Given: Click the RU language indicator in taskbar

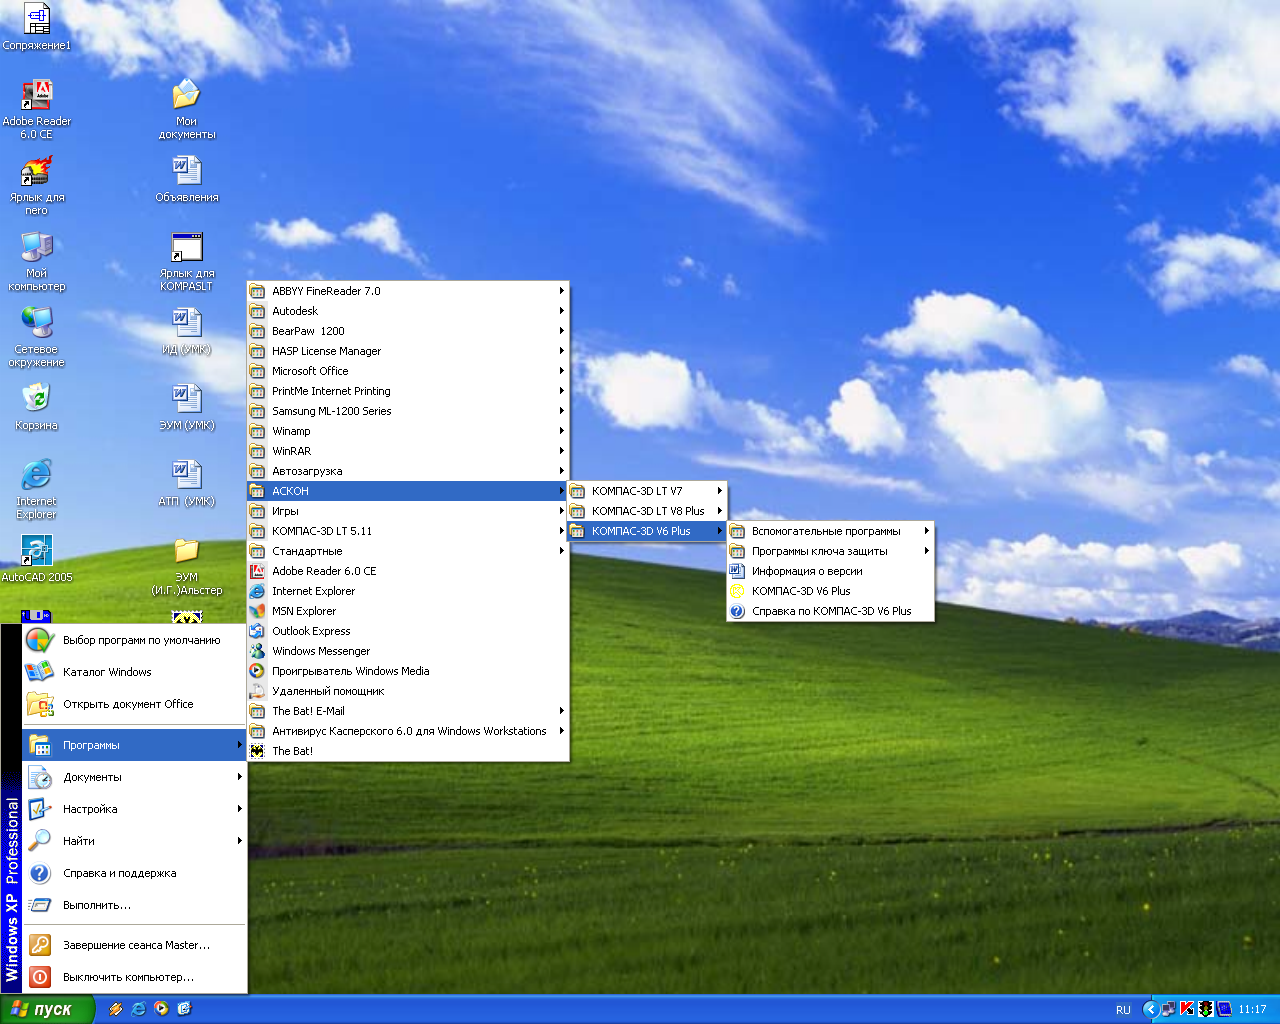Looking at the screenshot, I should pos(1123,1009).
